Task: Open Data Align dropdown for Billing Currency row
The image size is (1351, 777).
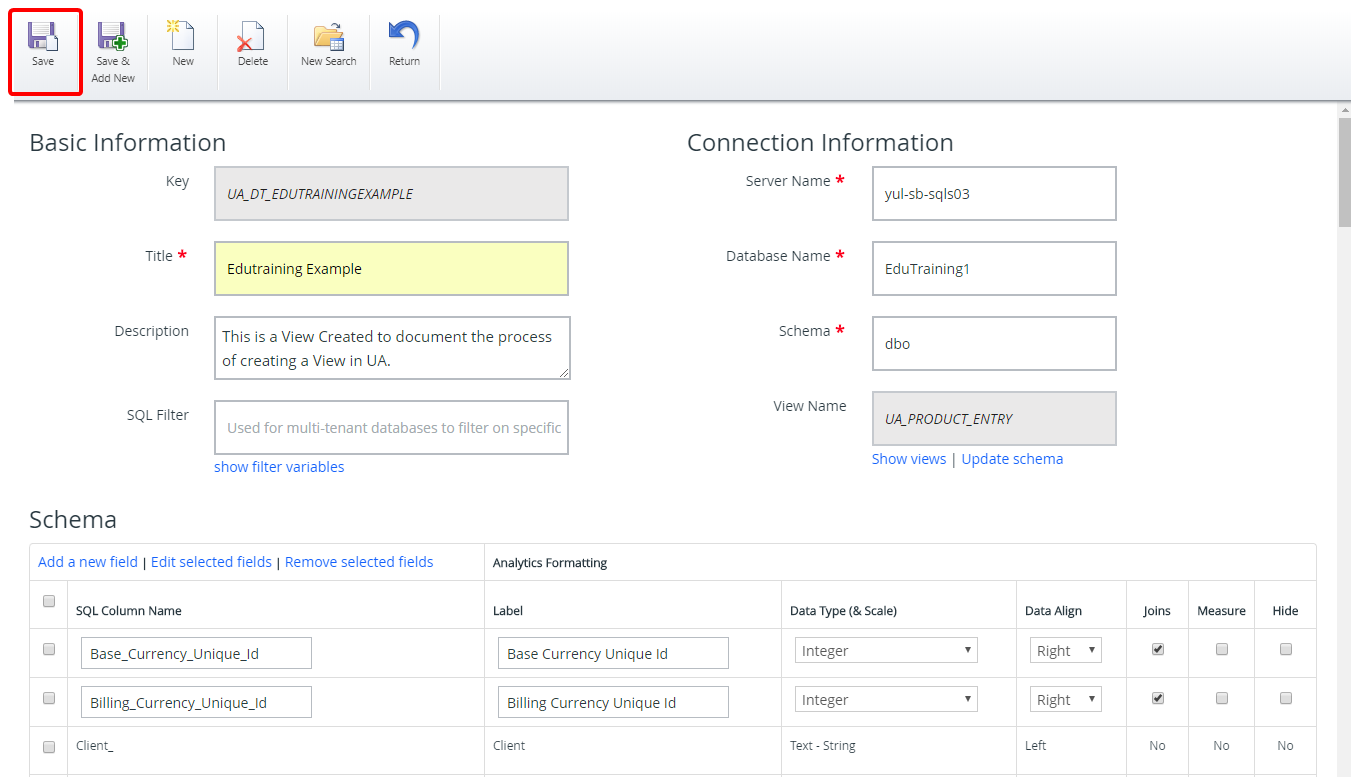Action: (1066, 700)
